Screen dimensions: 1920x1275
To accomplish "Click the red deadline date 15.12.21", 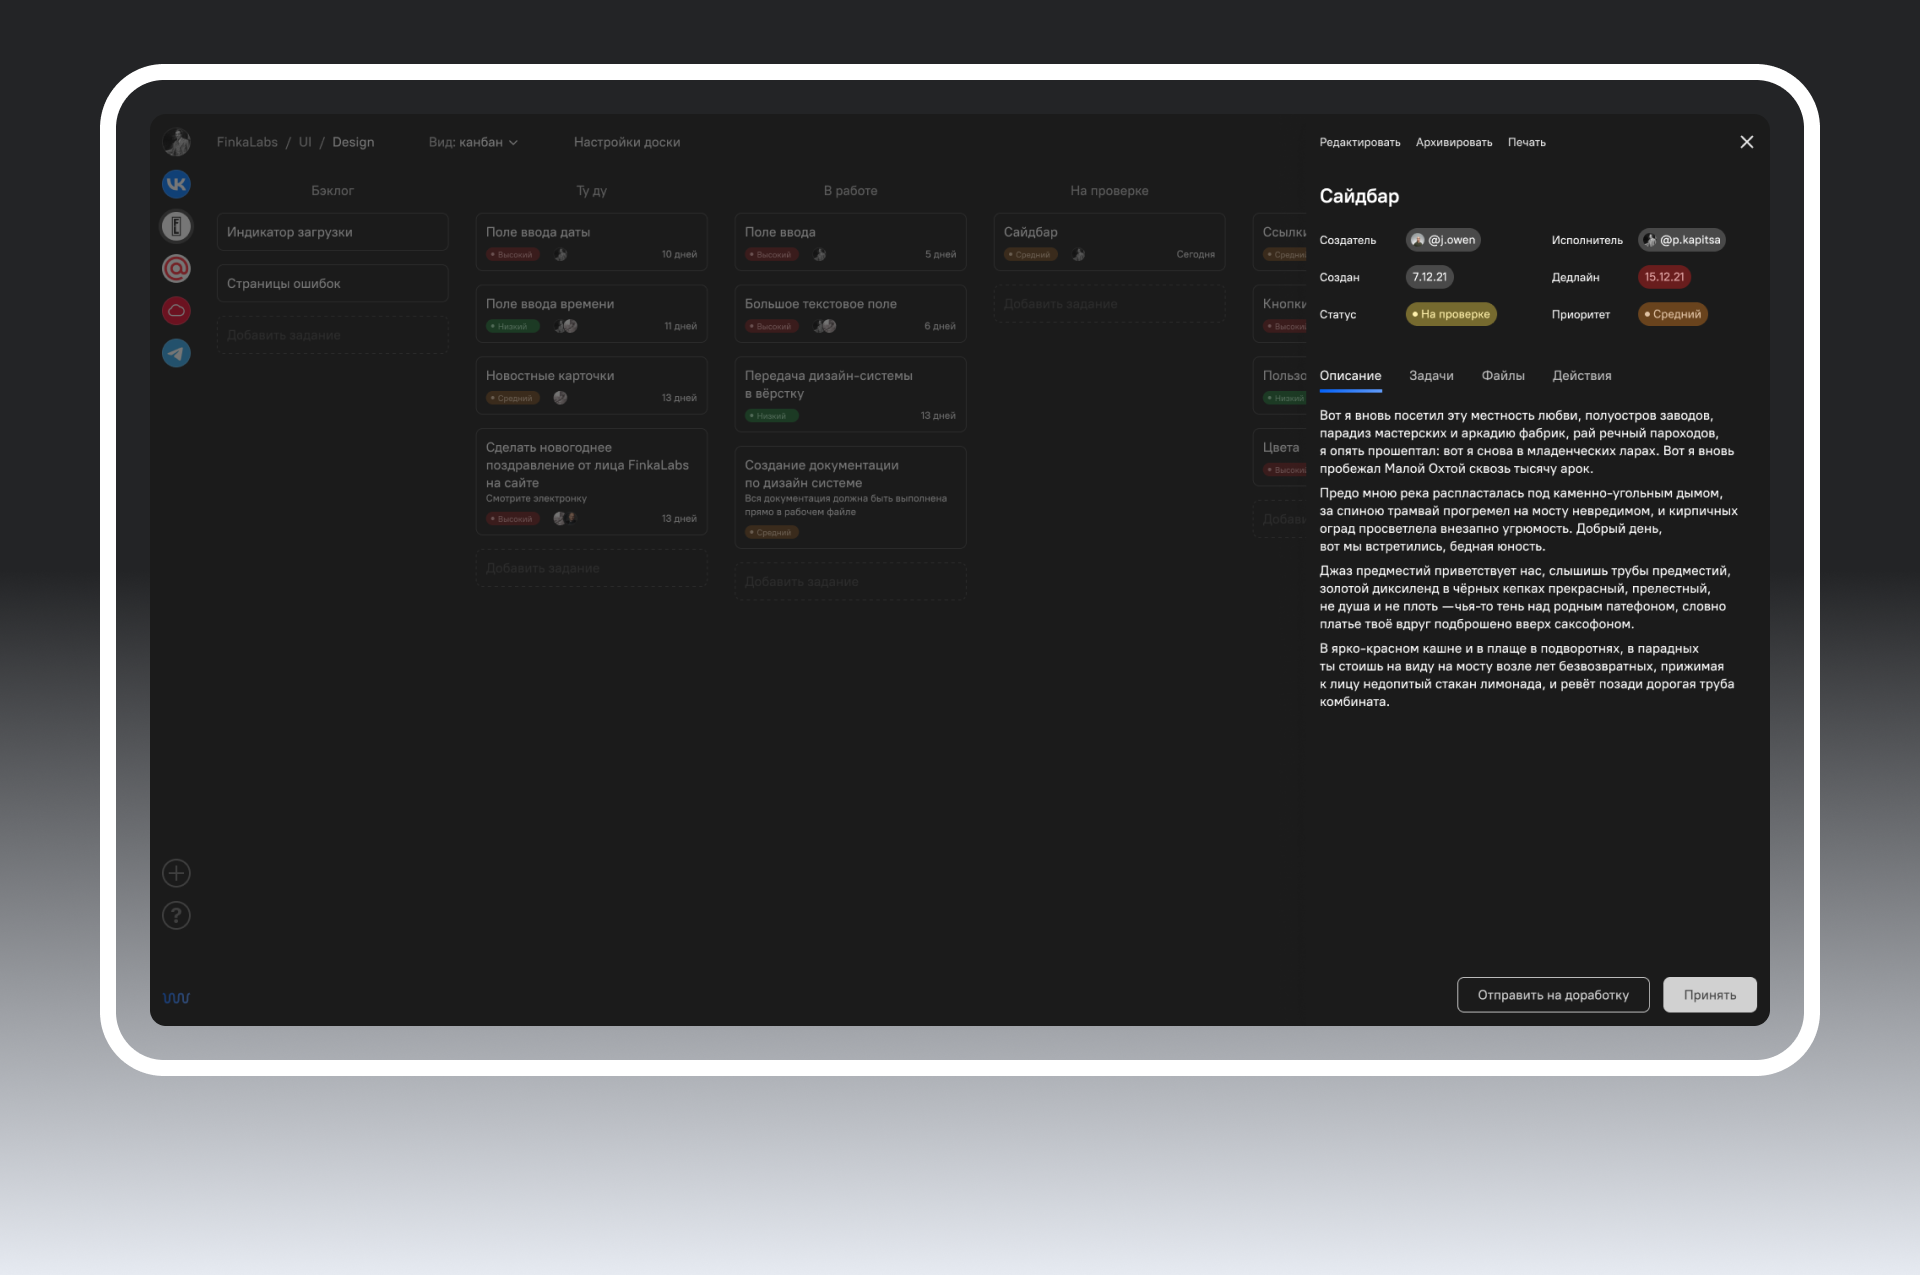I will [1664, 277].
